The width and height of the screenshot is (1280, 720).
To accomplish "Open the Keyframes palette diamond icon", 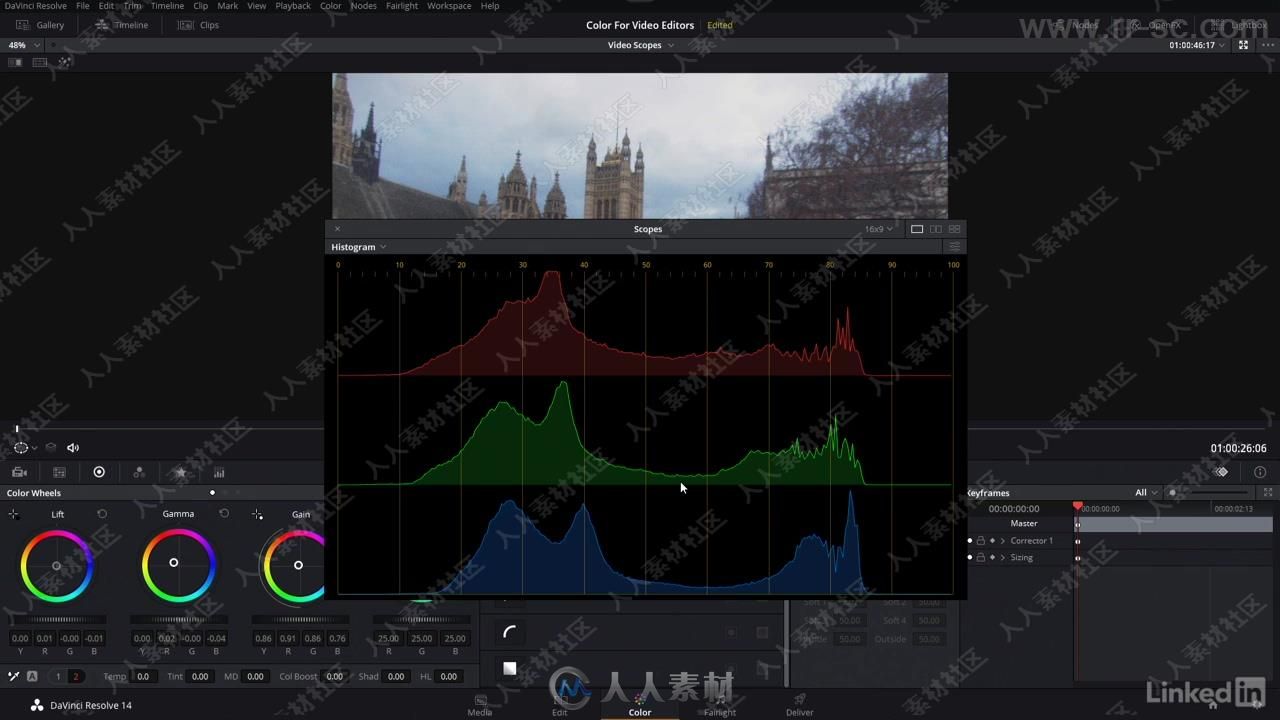I will pyautogui.click(x=1221, y=472).
